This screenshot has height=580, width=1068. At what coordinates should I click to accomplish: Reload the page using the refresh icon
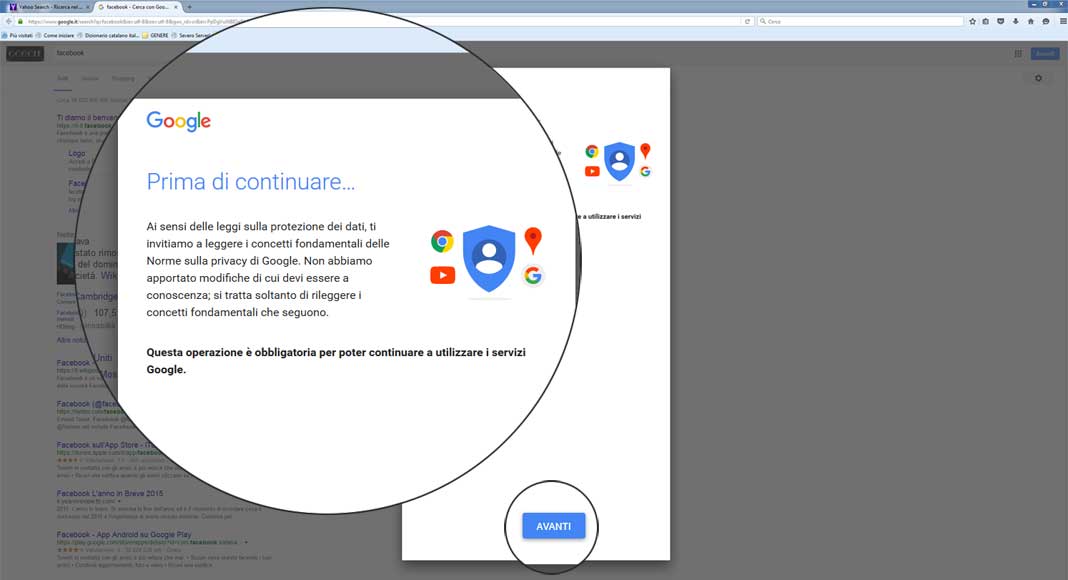[x=747, y=21]
